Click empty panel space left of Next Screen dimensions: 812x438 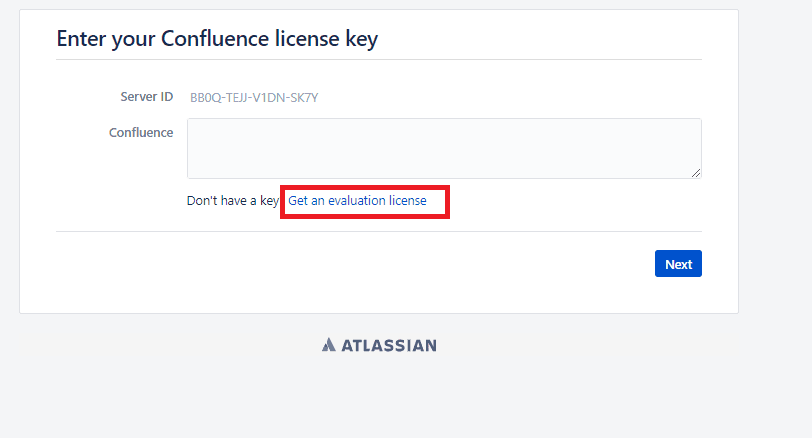pyautogui.click(x=400, y=265)
